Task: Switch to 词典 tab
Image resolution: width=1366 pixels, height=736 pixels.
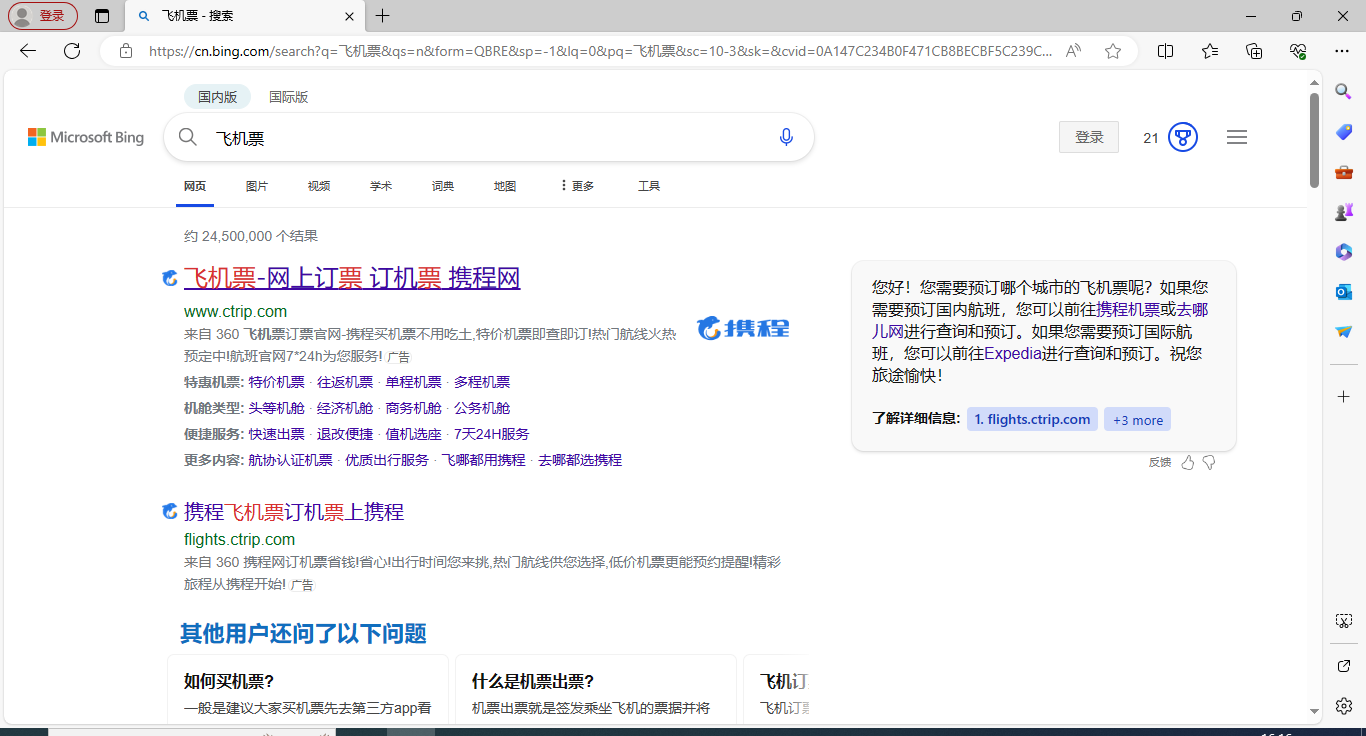Action: pos(443,186)
